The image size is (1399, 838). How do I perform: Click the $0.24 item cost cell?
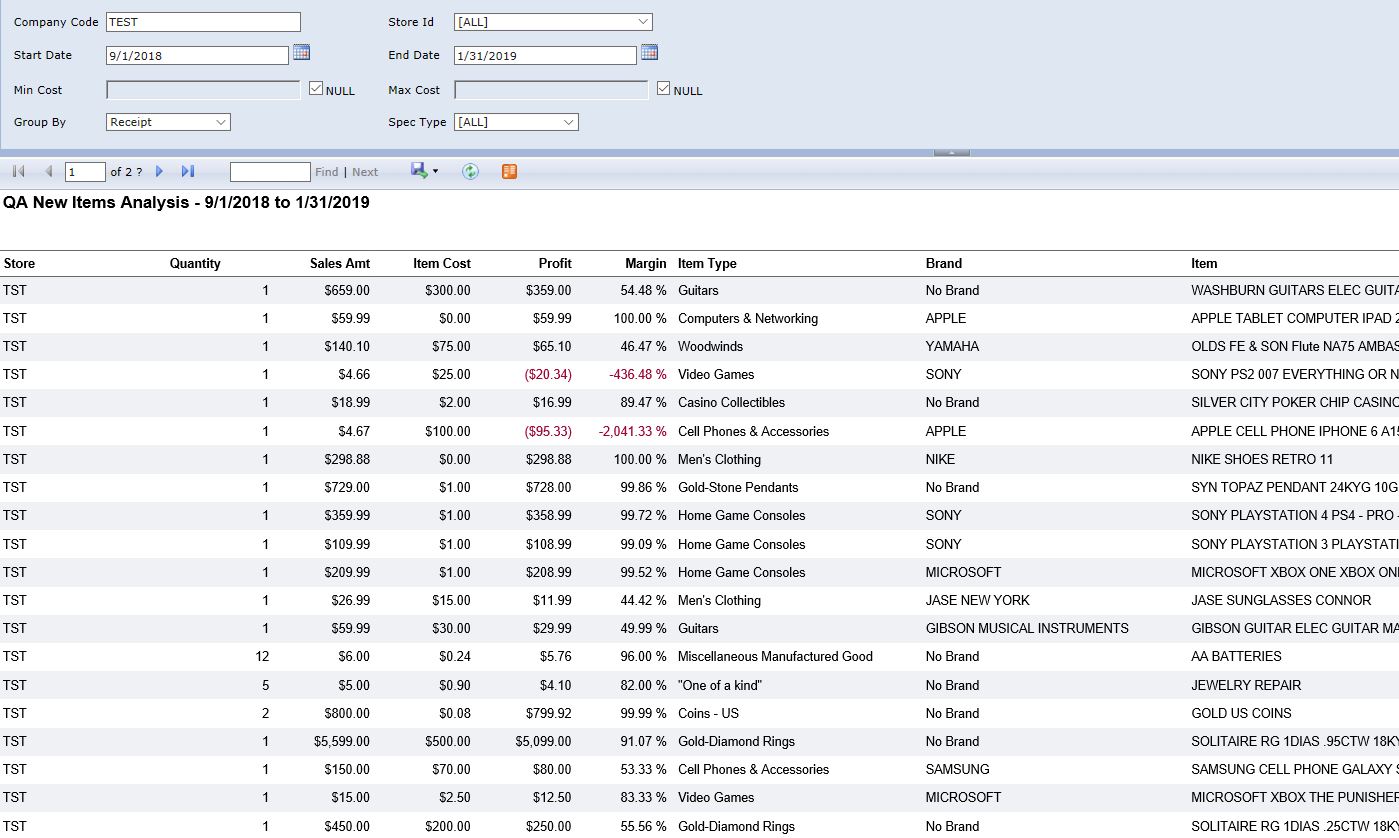coord(455,657)
